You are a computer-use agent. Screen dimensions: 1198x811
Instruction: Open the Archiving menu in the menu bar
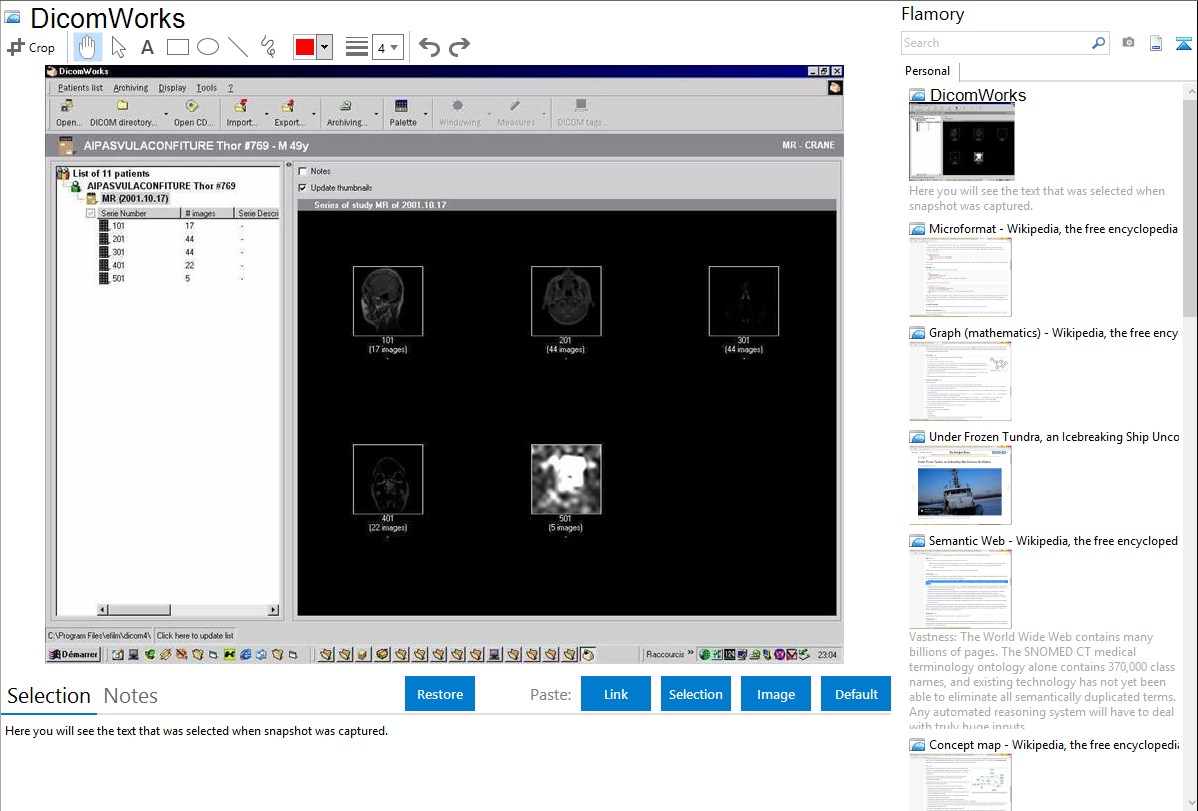(x=131, y=88)
